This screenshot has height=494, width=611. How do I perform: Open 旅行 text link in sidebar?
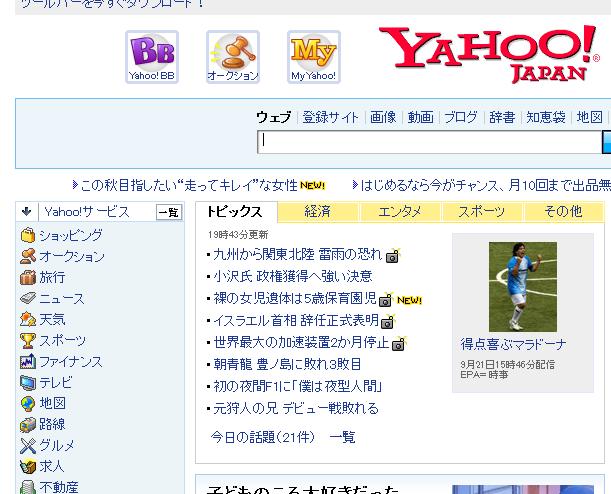(52, 277)
